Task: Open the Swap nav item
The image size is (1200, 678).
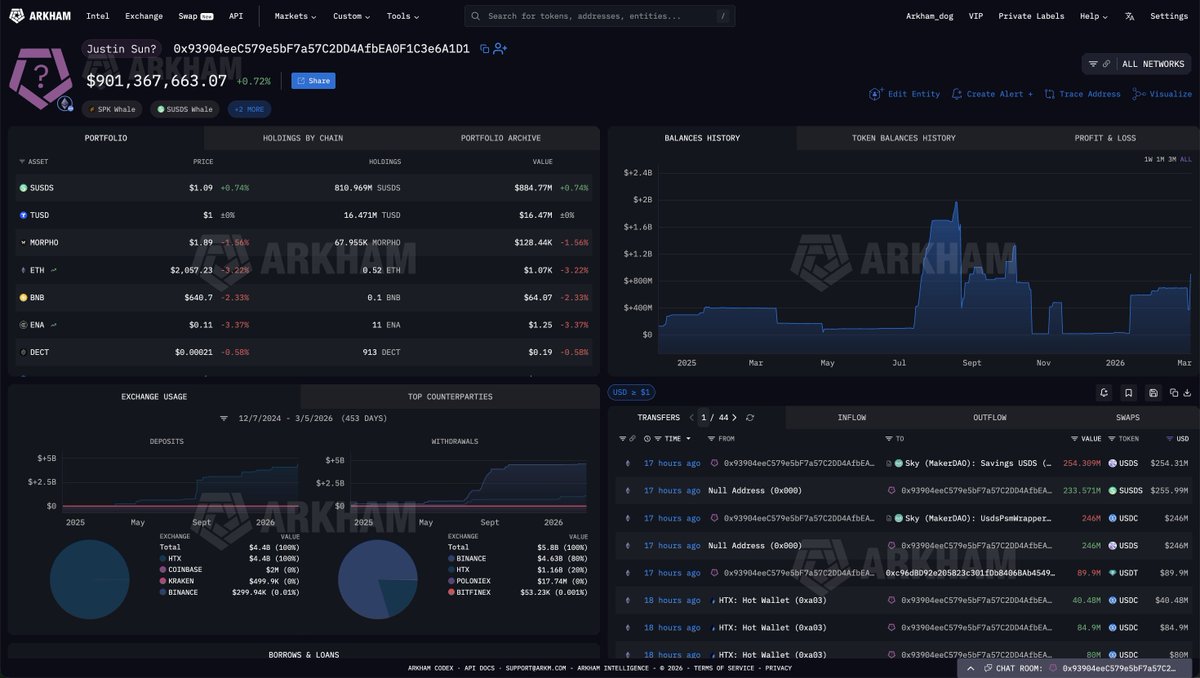Action: point(195,16)
